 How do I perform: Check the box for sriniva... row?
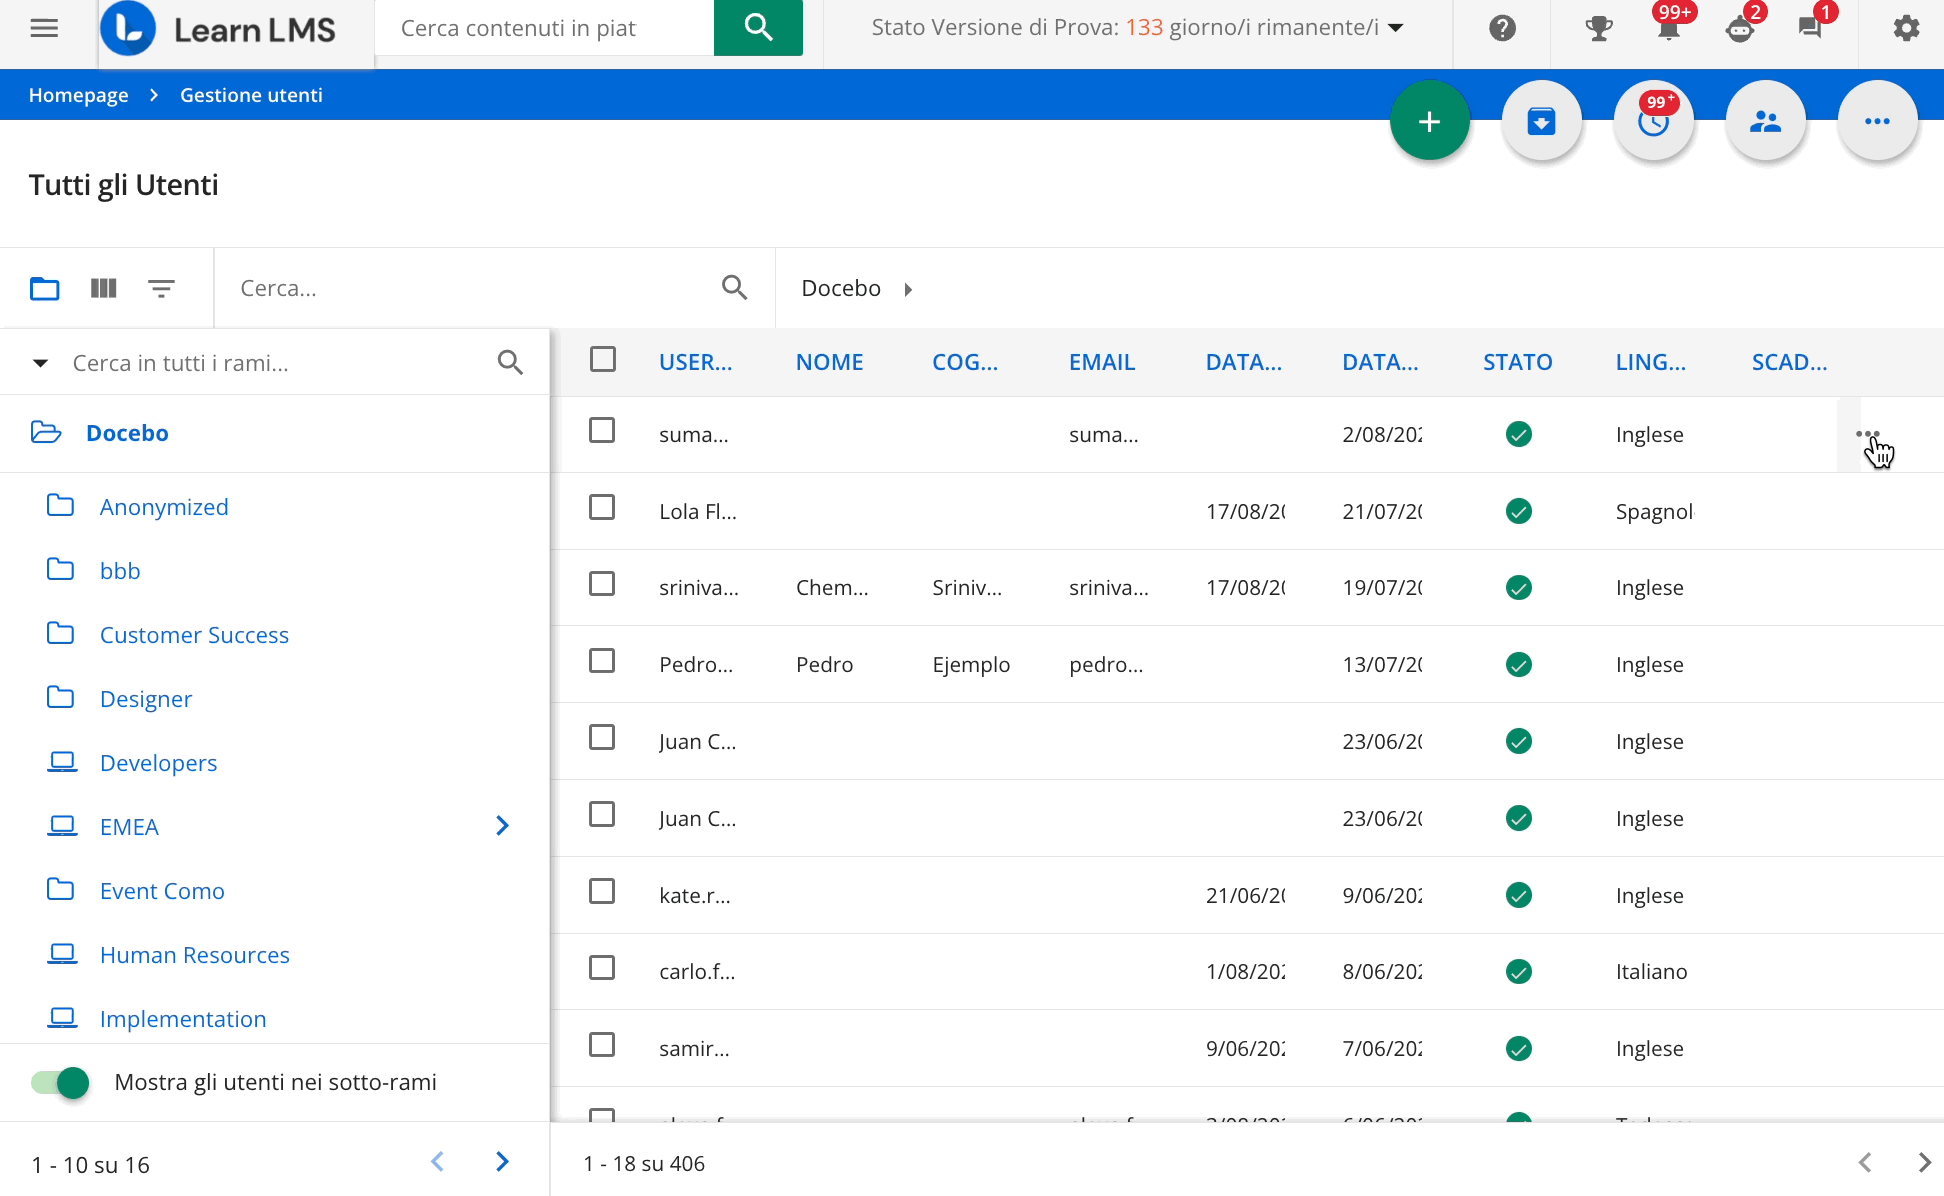tap(602, 583)
